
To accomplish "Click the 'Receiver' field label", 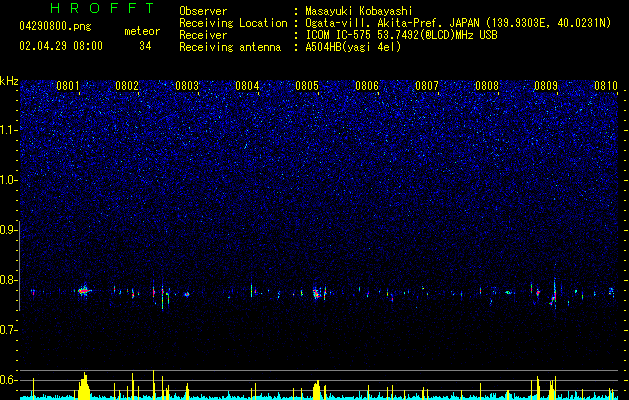I will pyautogui.click(x=203, y=35).
